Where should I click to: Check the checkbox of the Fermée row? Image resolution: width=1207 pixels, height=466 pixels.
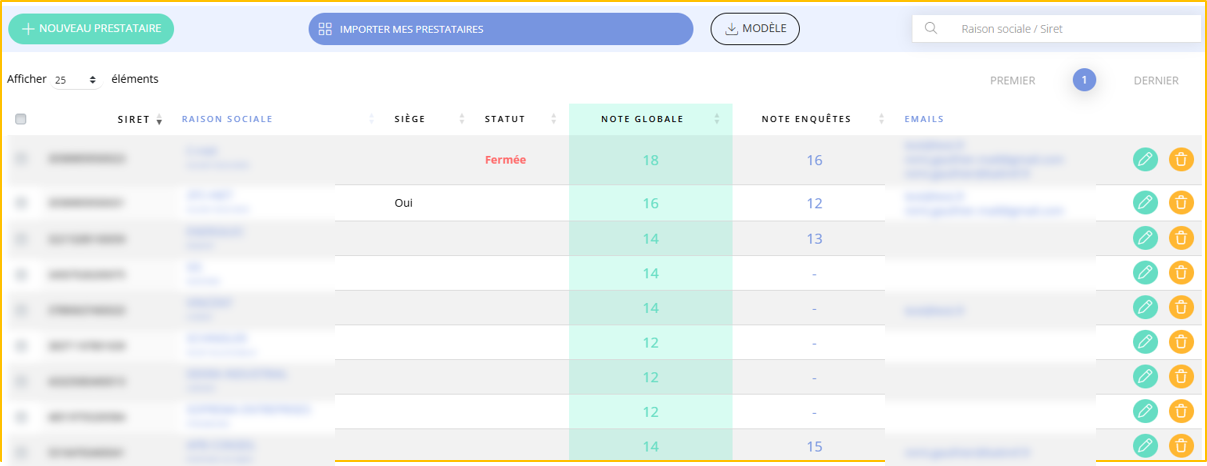pos(21,159)
